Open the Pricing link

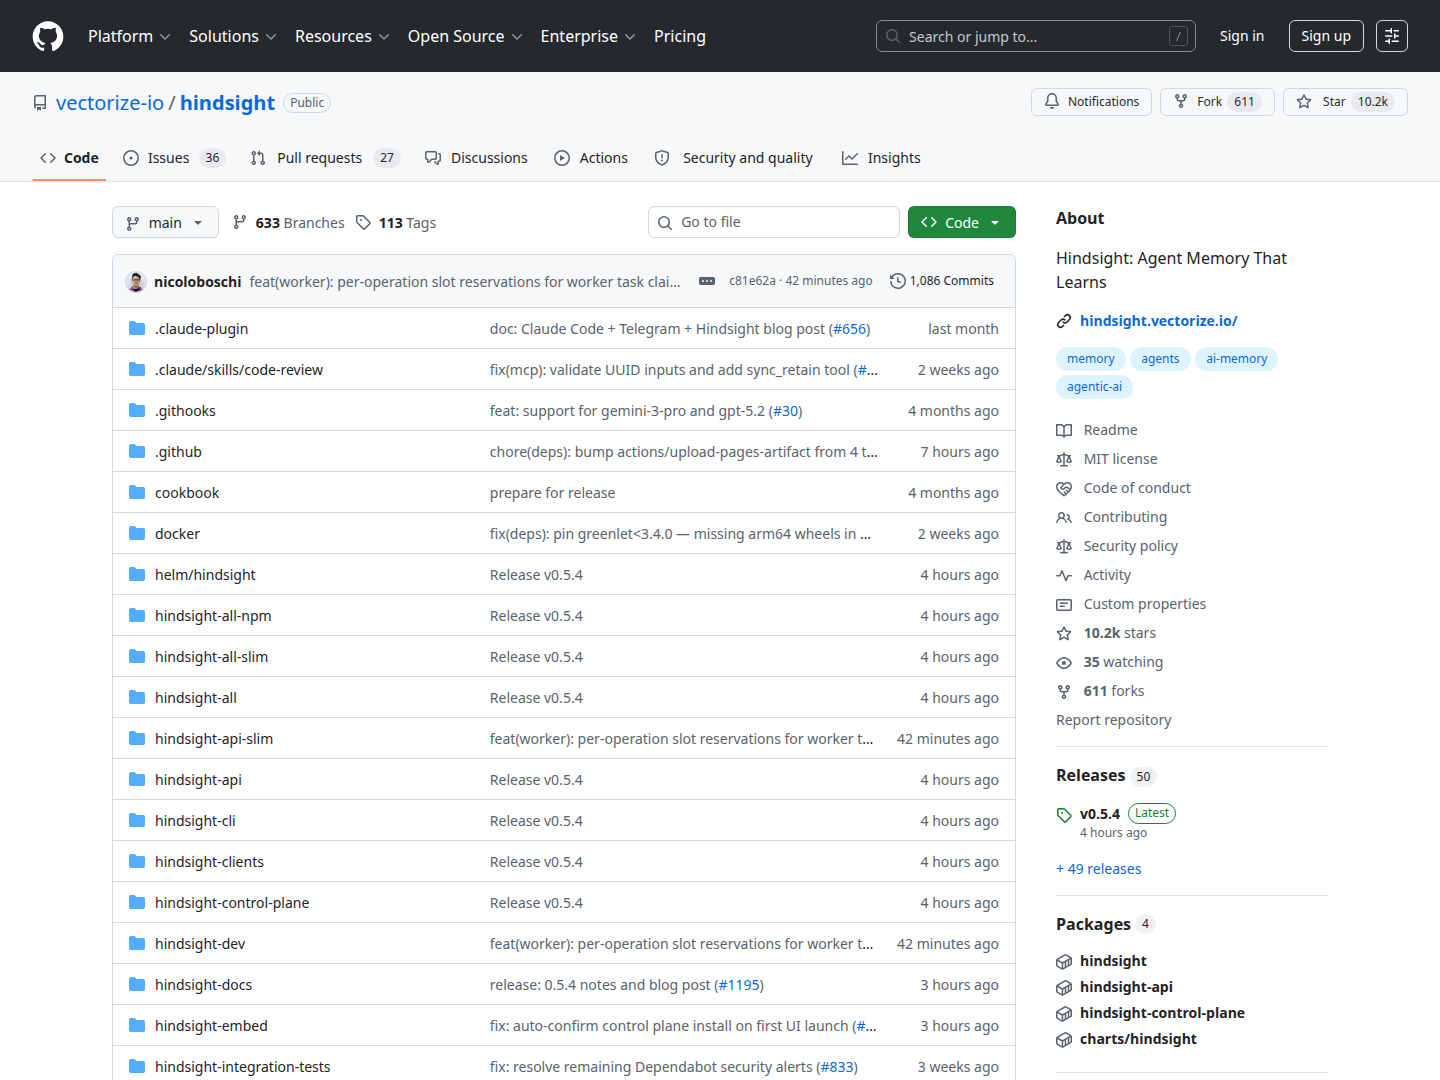coord(680,36)
